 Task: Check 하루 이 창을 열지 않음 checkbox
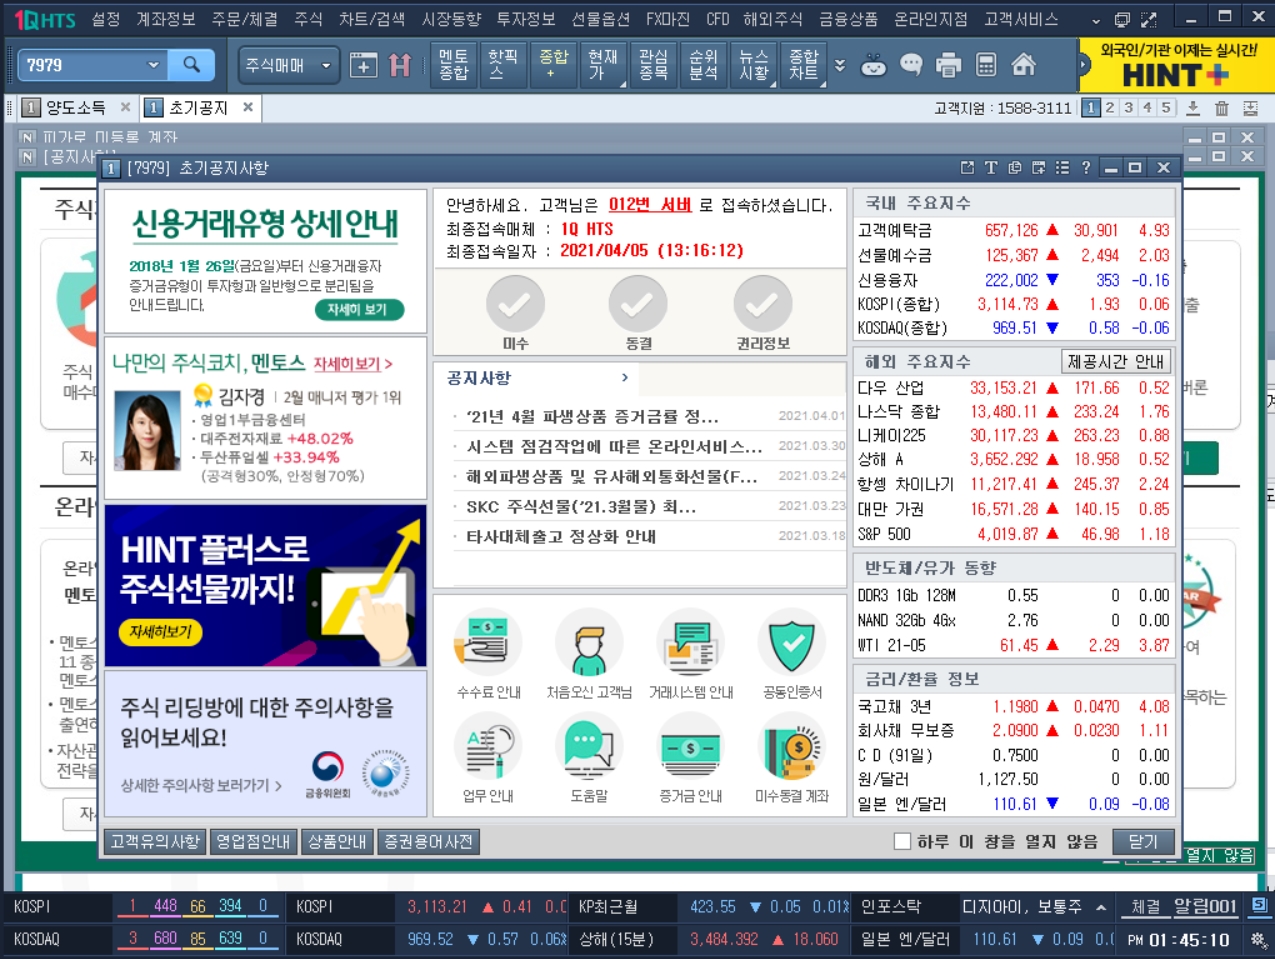(x=902, y=842)
